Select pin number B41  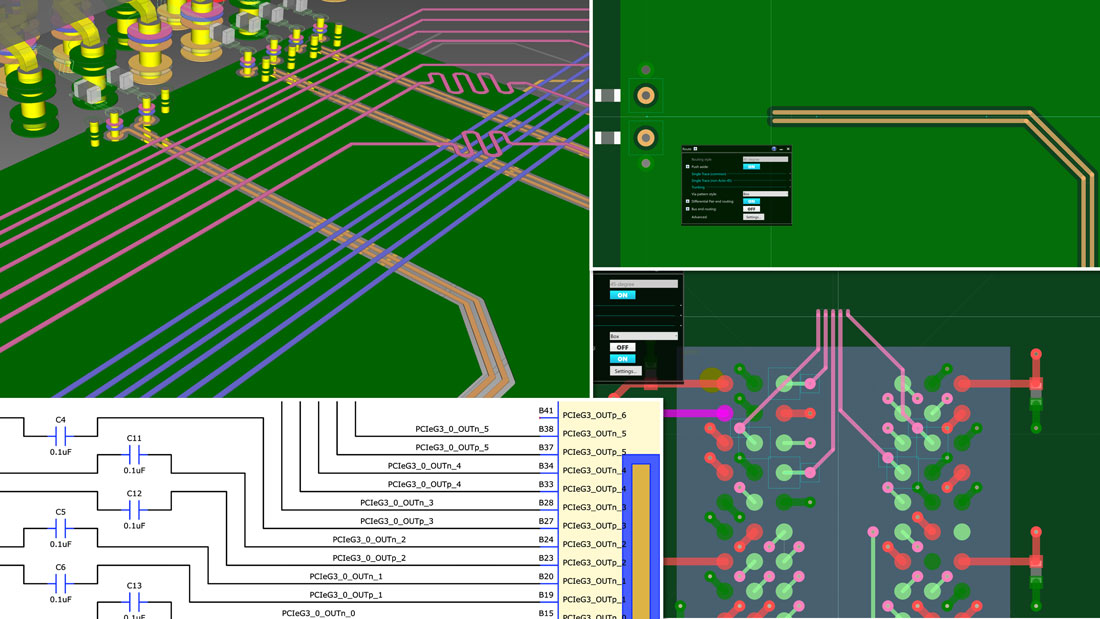[546, 411]
